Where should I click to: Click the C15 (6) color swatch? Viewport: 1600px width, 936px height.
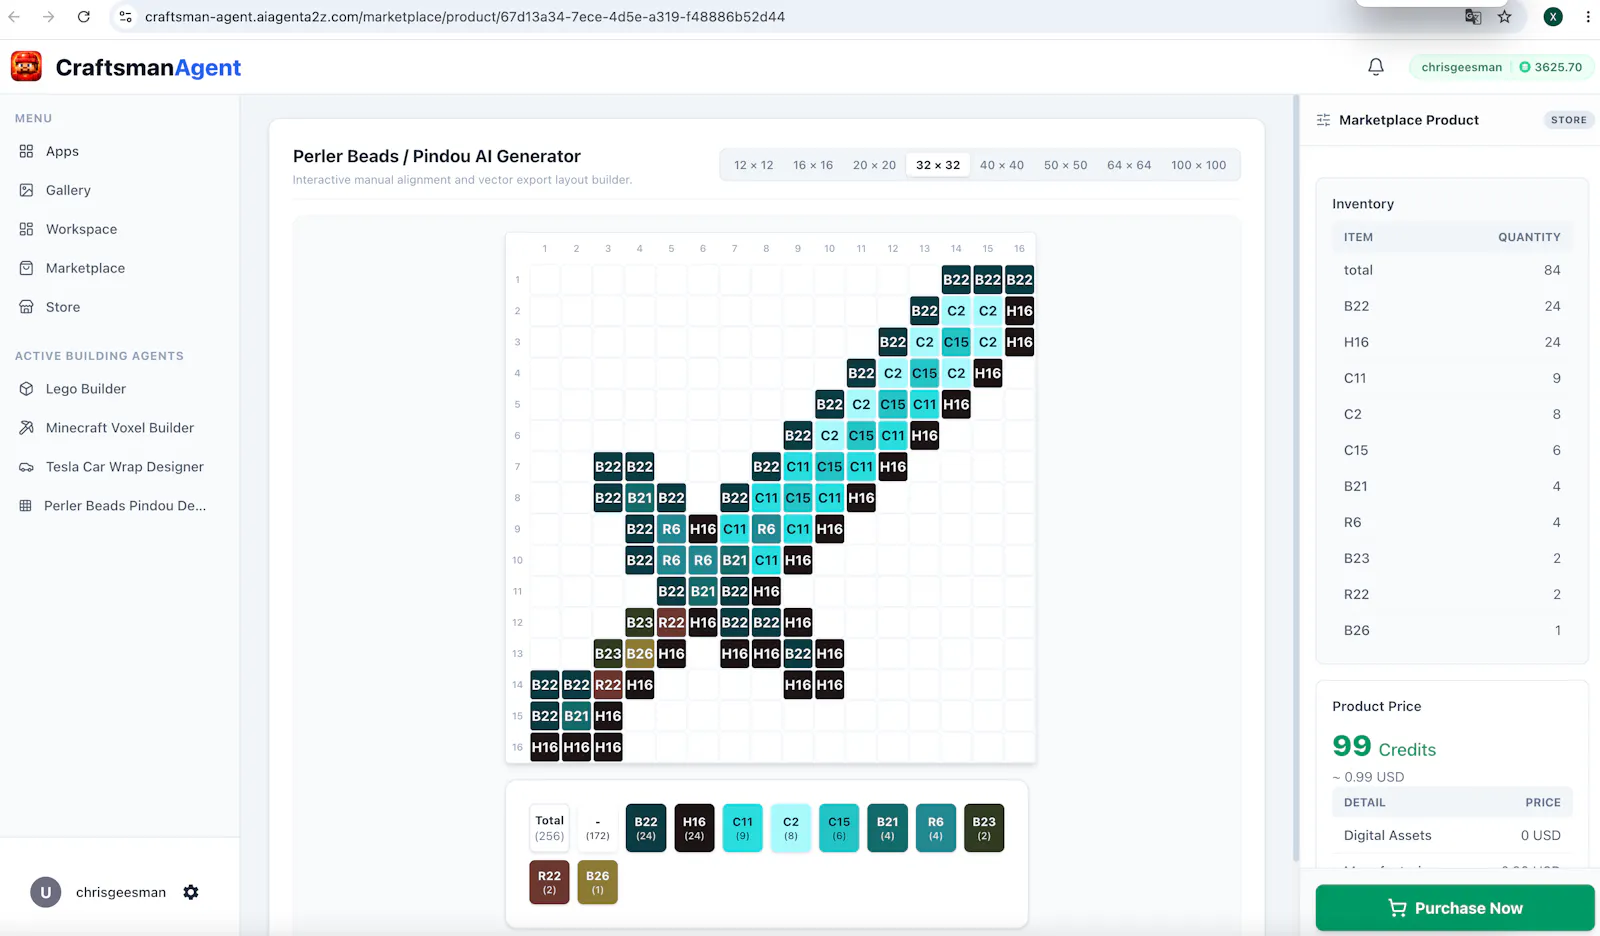pos(839,828)
